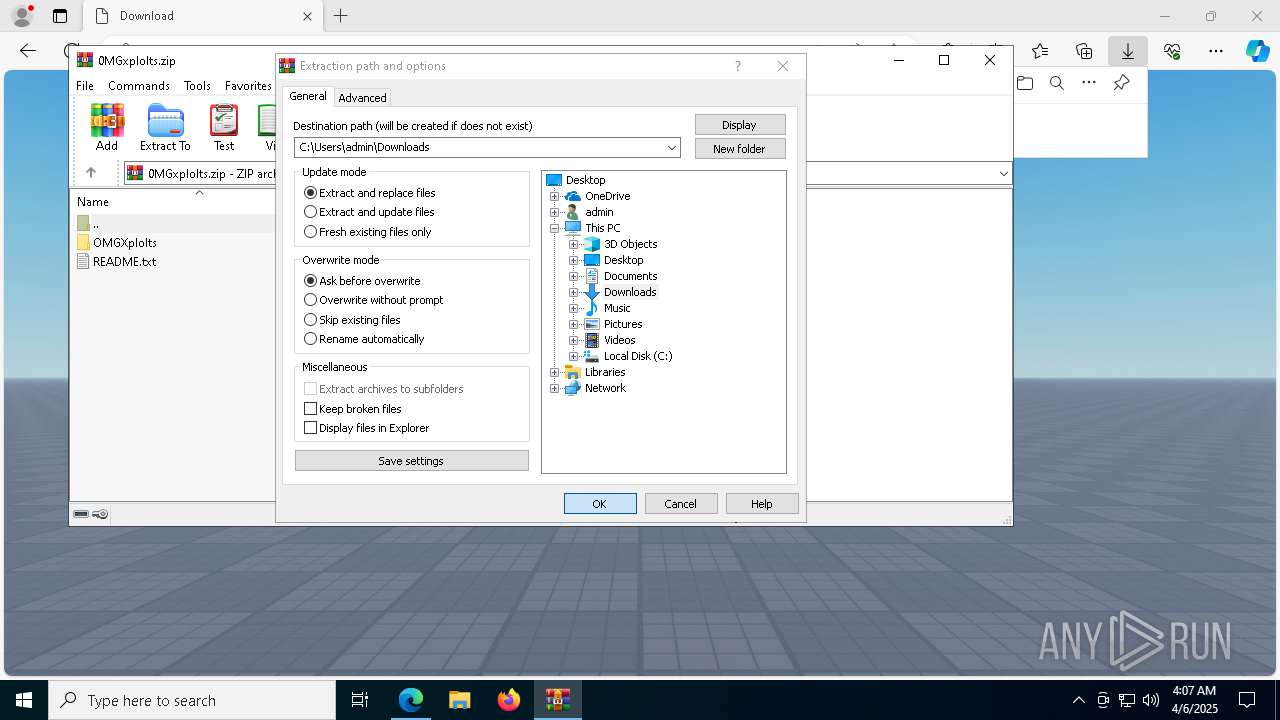1280x720 pixels.
Task: Expand the Documents tree node
Action: tap(574, 276)
